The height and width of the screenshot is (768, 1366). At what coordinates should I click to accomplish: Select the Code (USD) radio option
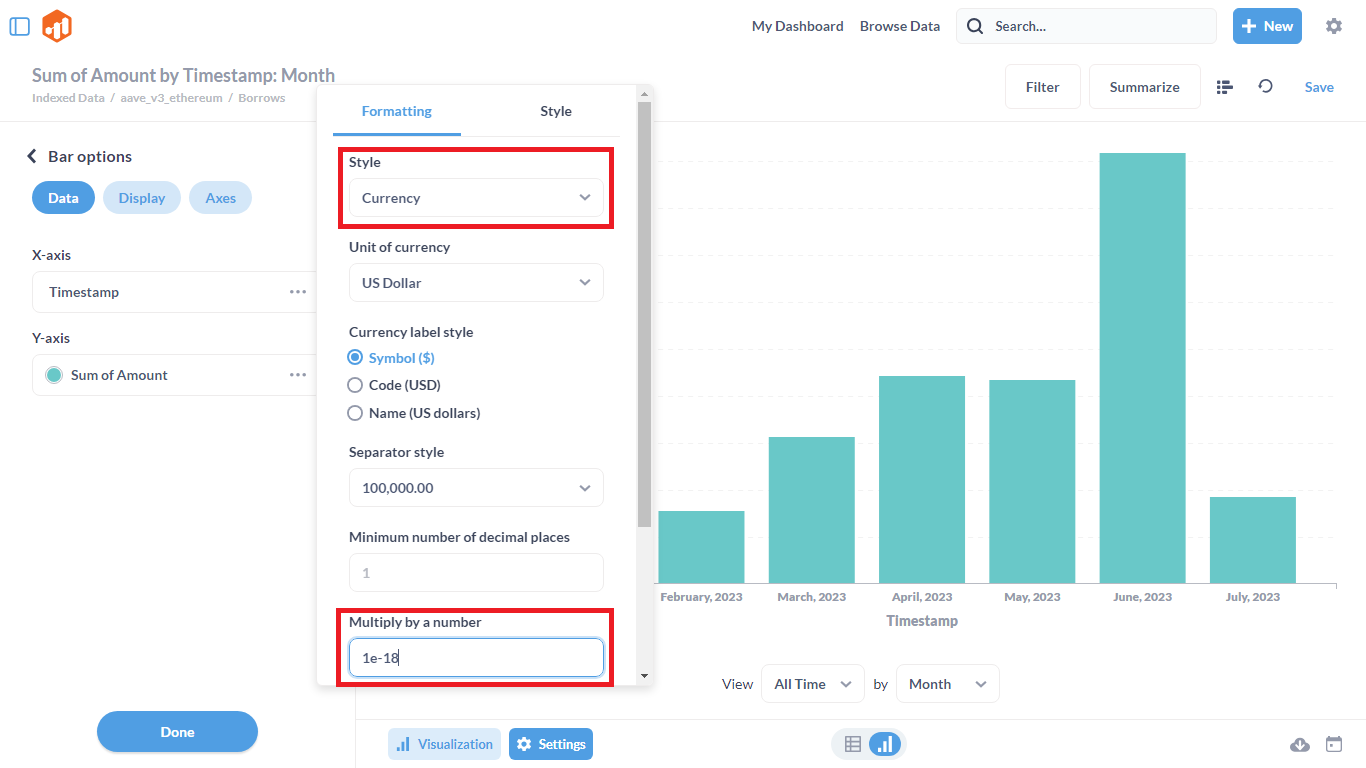click(355, 385)
